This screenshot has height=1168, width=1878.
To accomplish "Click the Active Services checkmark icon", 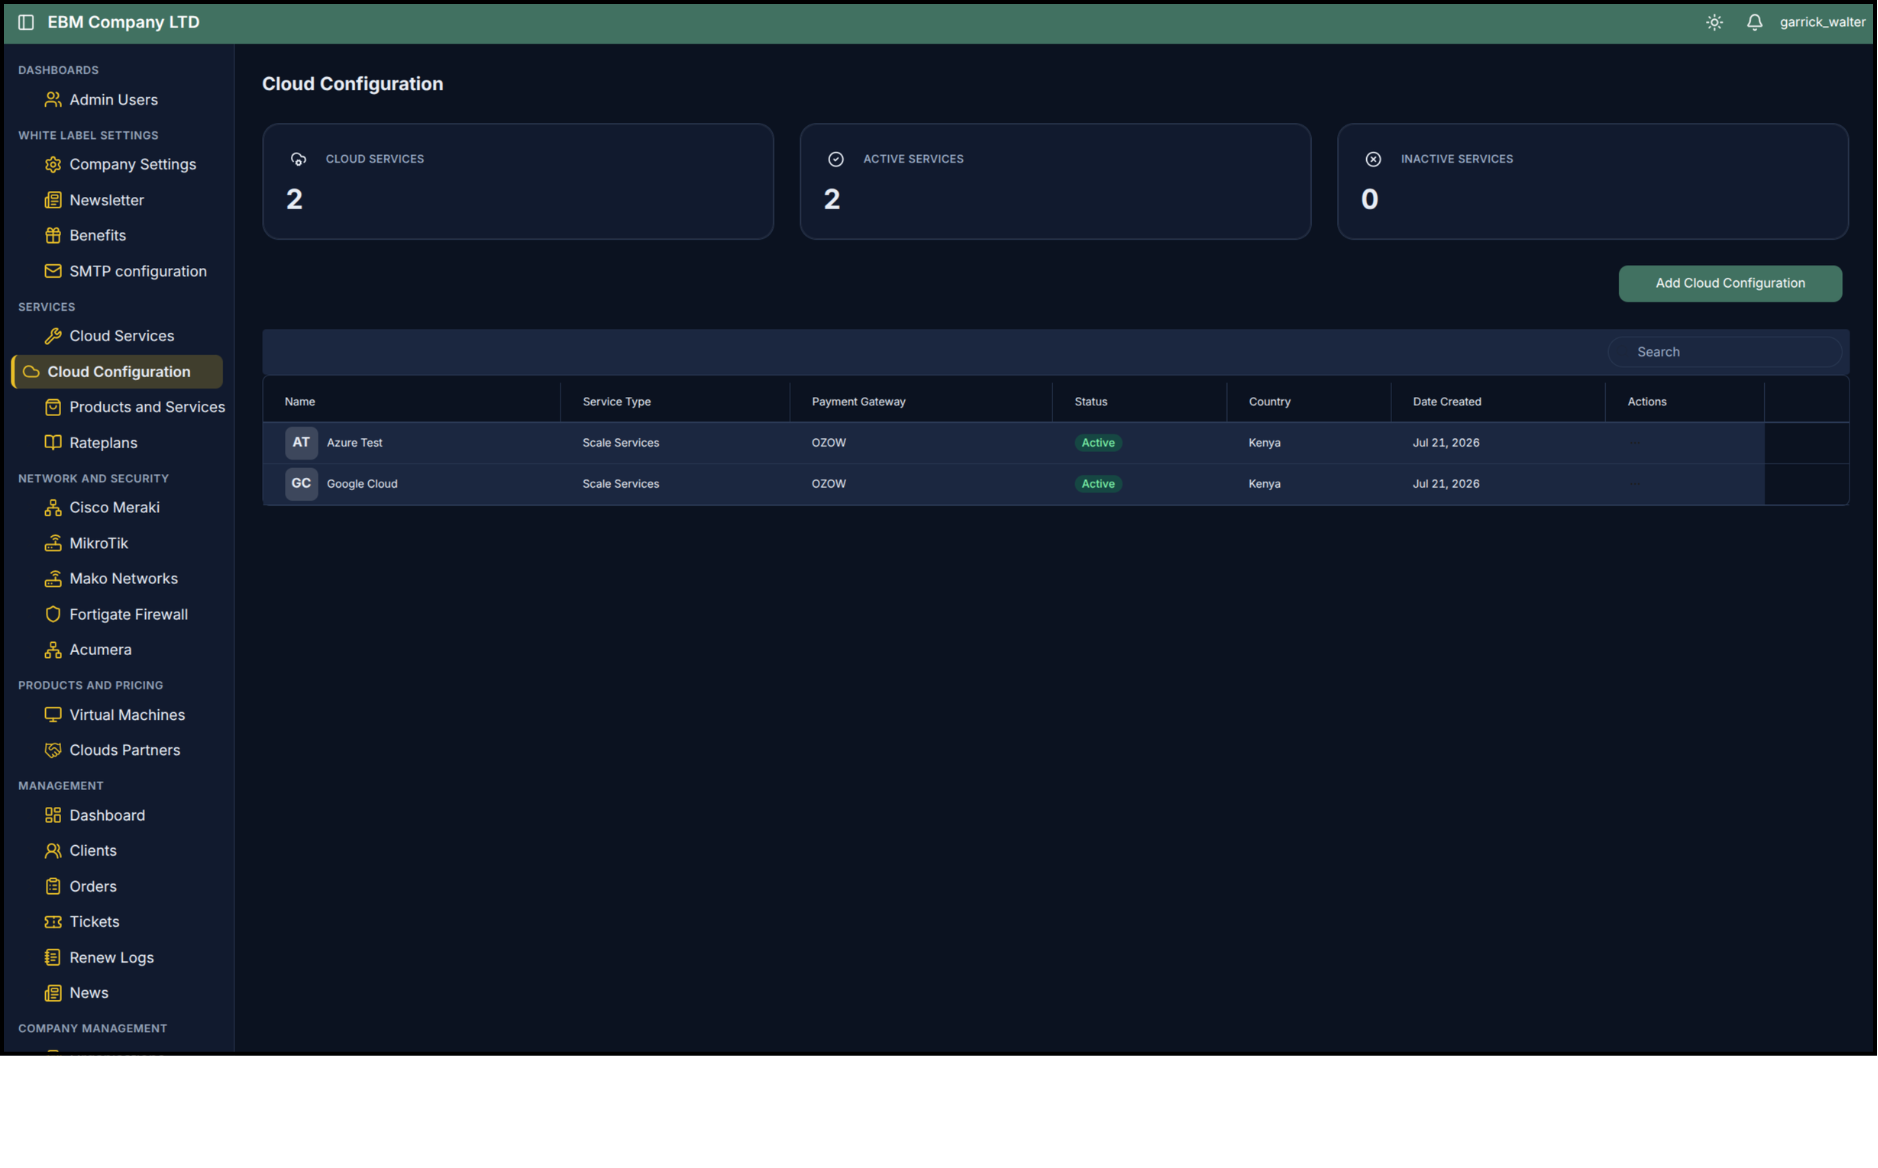I will coord(836,159).
